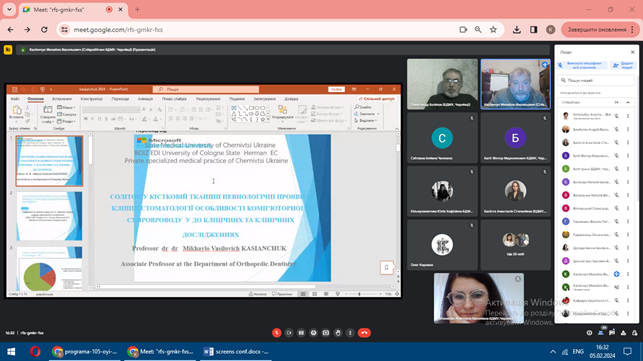Viewport: 643px width, 361px height.
Task: Open screens conf.docx Word in the taskbar
Action: point(236,352)
